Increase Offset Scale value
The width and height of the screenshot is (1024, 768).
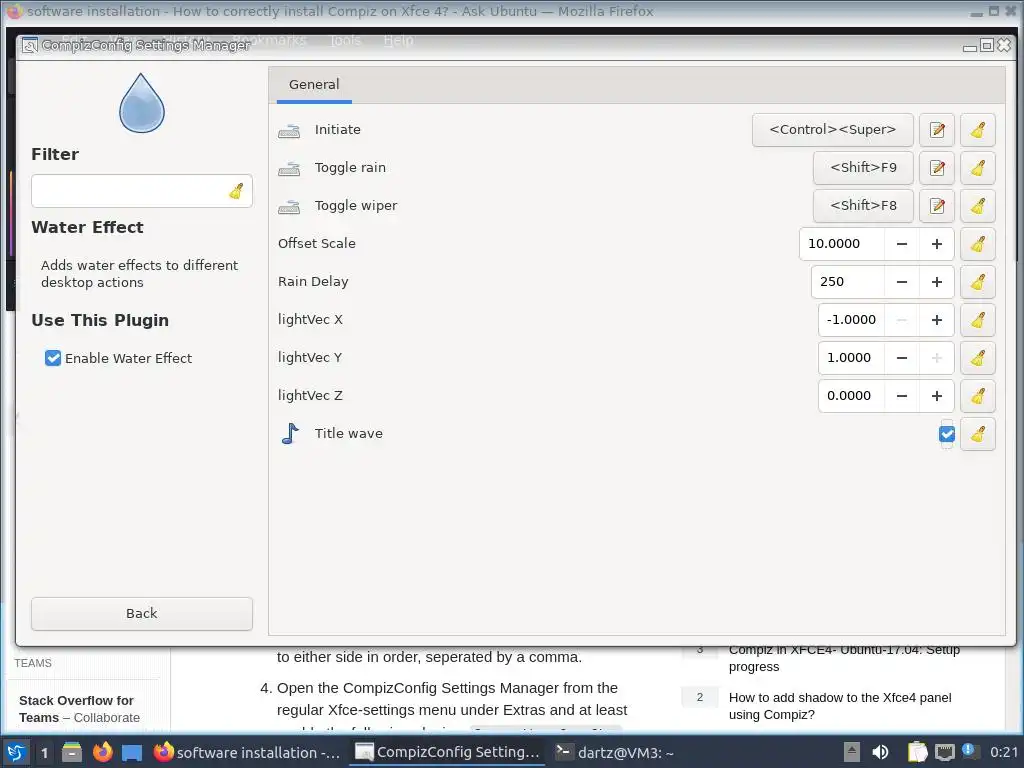click(936, 244)
